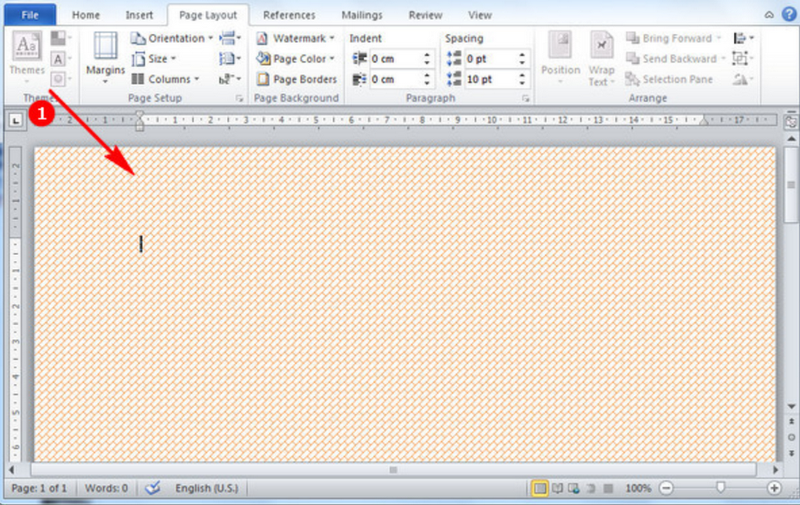Click the zoom in plus button
The image size is (800, 505).
pos(774,489)
